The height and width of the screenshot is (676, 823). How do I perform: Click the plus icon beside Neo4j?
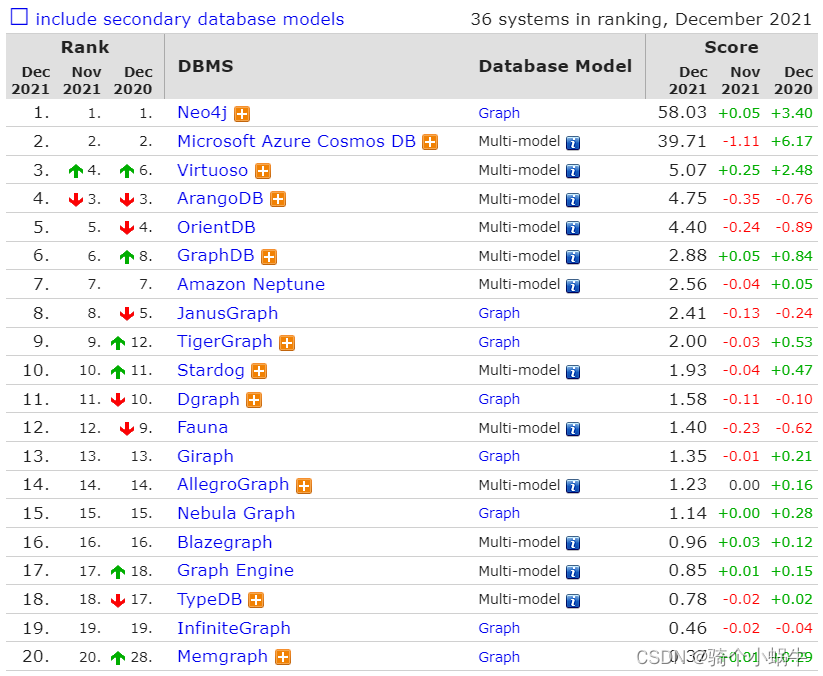[242, 114]
